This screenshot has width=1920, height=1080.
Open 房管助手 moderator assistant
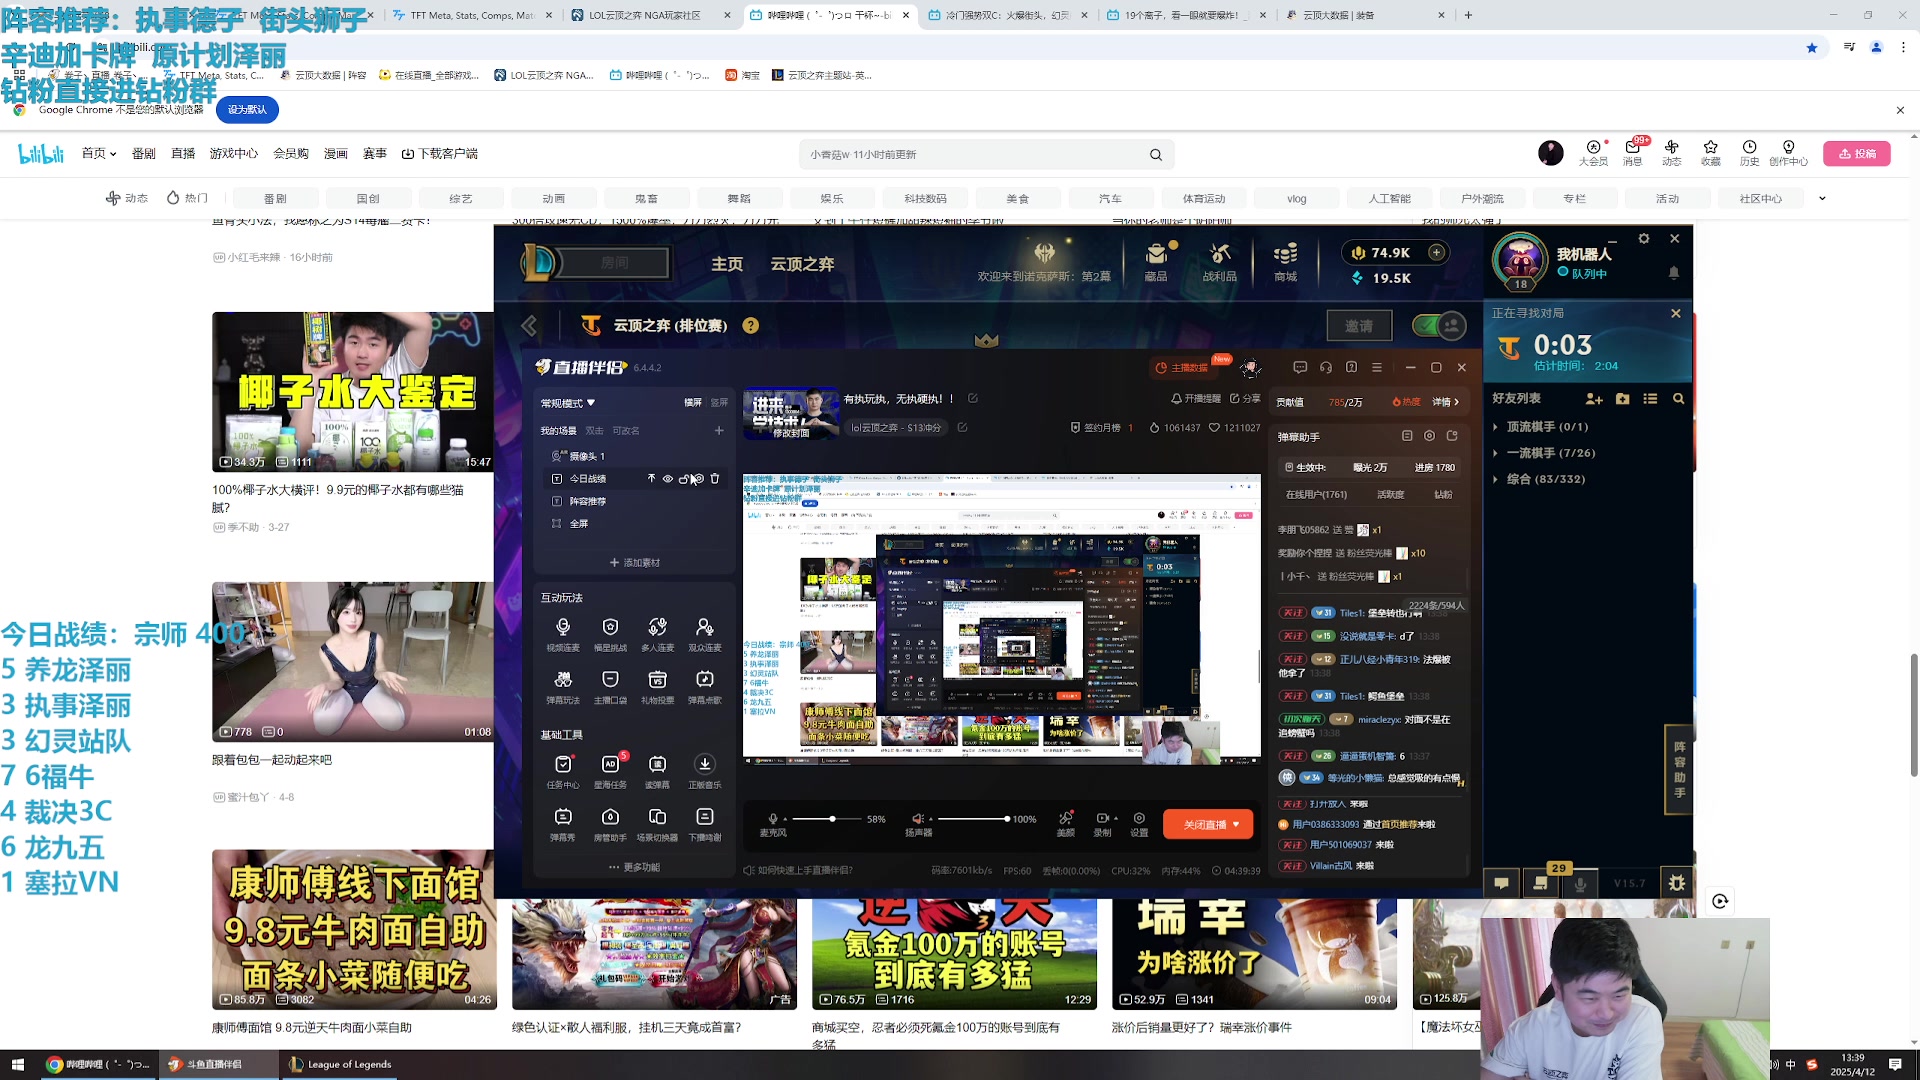click(610, 824)
